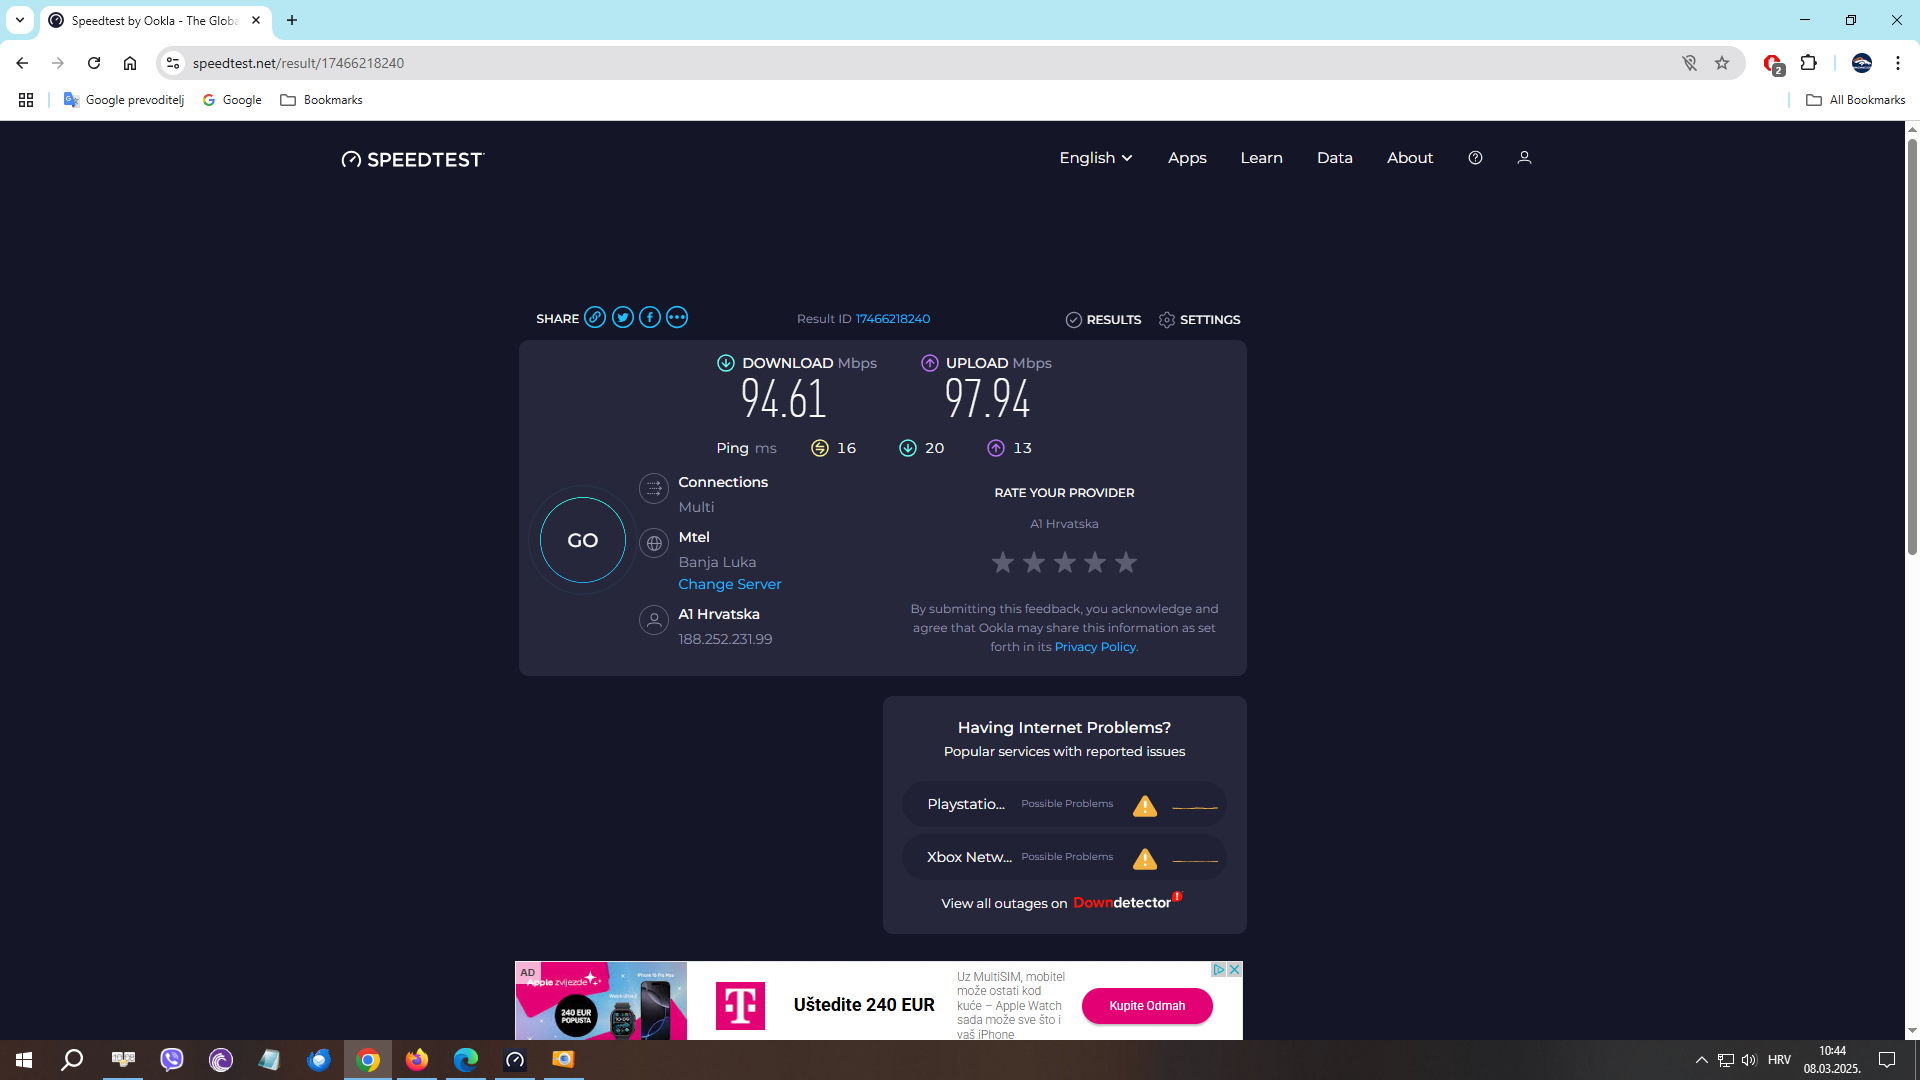1920x1080 pixels.
Task: Open notification center icon
Action: pos(1887,1060)
